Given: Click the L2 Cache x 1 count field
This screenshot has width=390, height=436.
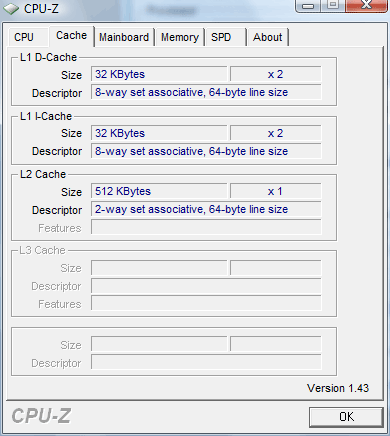Looking at the screenshot, I should [276, 191].
